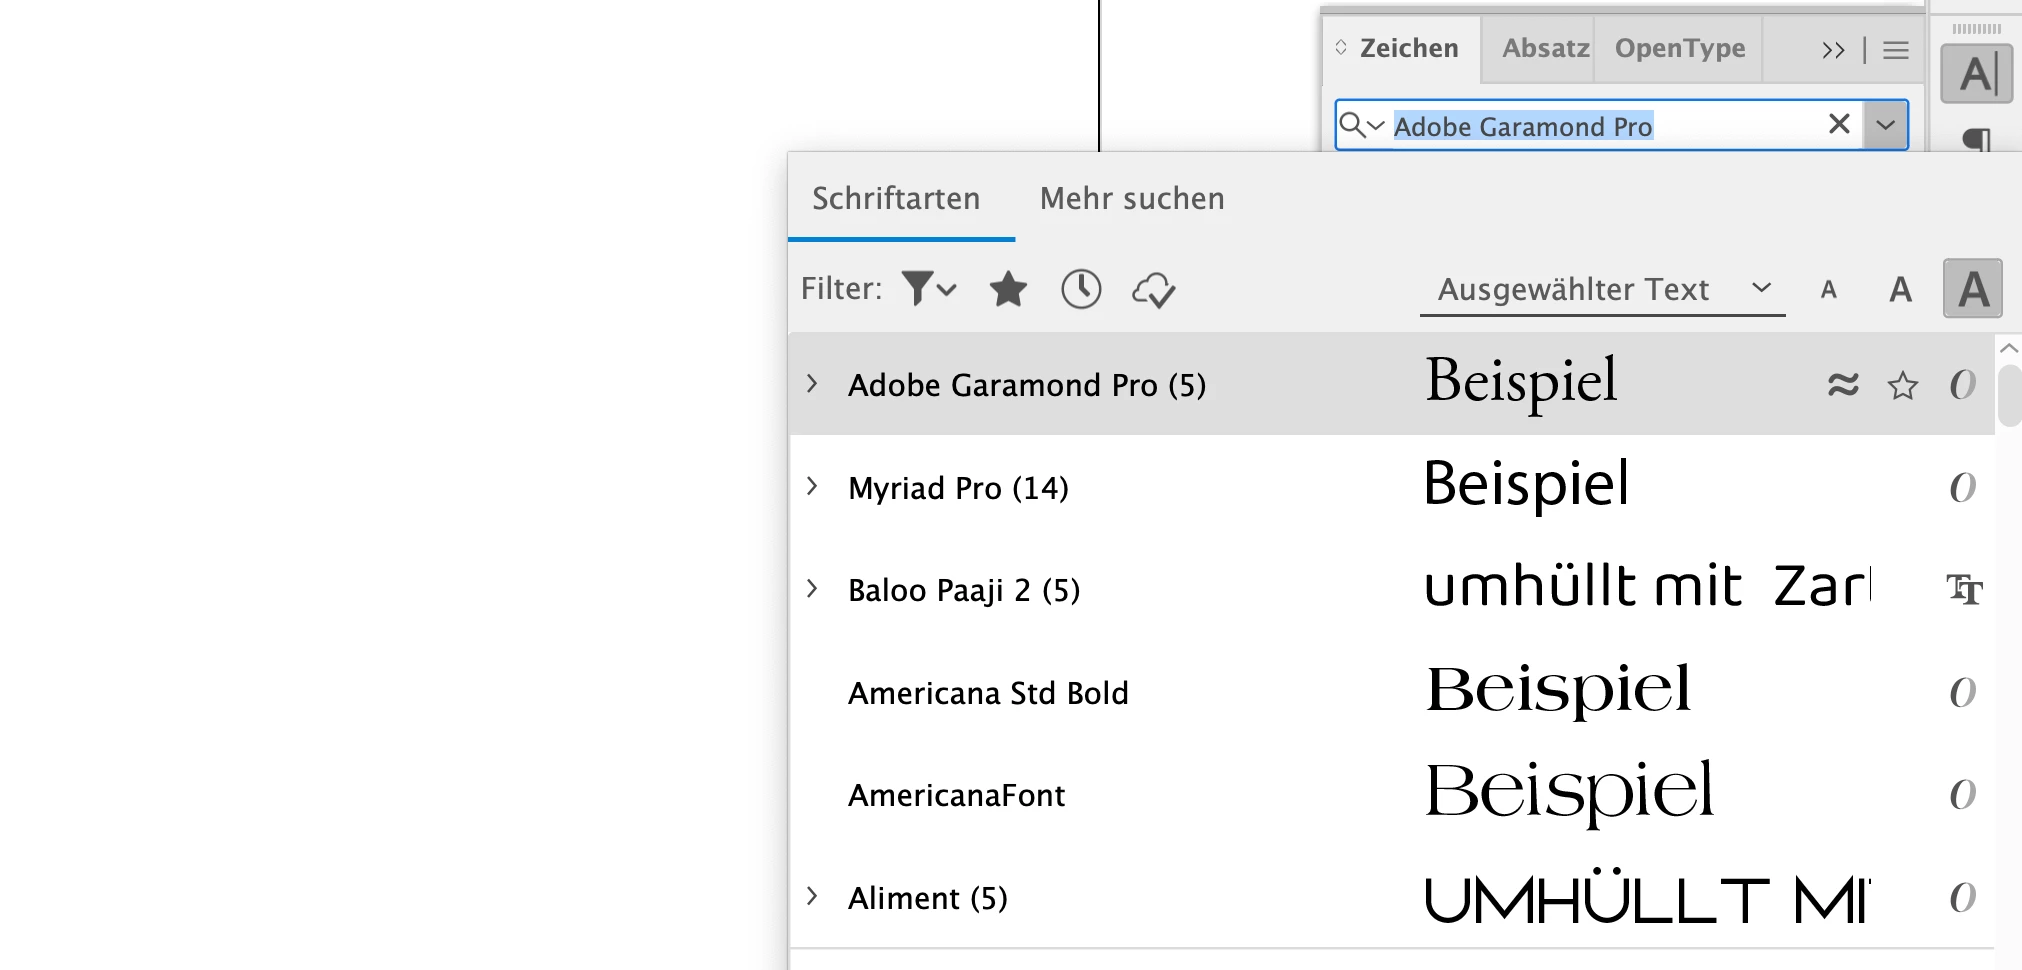Switch to the Mehr suchen tab
Viewport: 2022px width, 970px height.
(x=1132, y=199)
